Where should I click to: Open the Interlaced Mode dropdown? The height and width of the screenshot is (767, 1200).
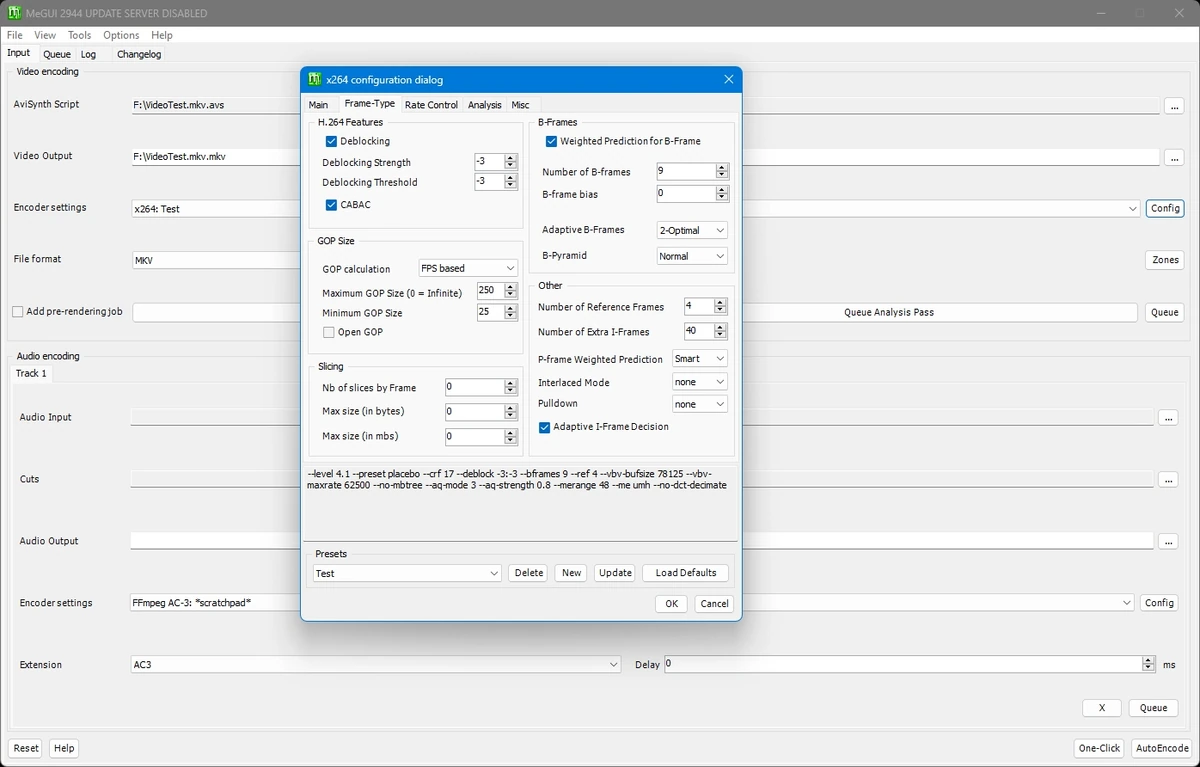pos(700,382)
